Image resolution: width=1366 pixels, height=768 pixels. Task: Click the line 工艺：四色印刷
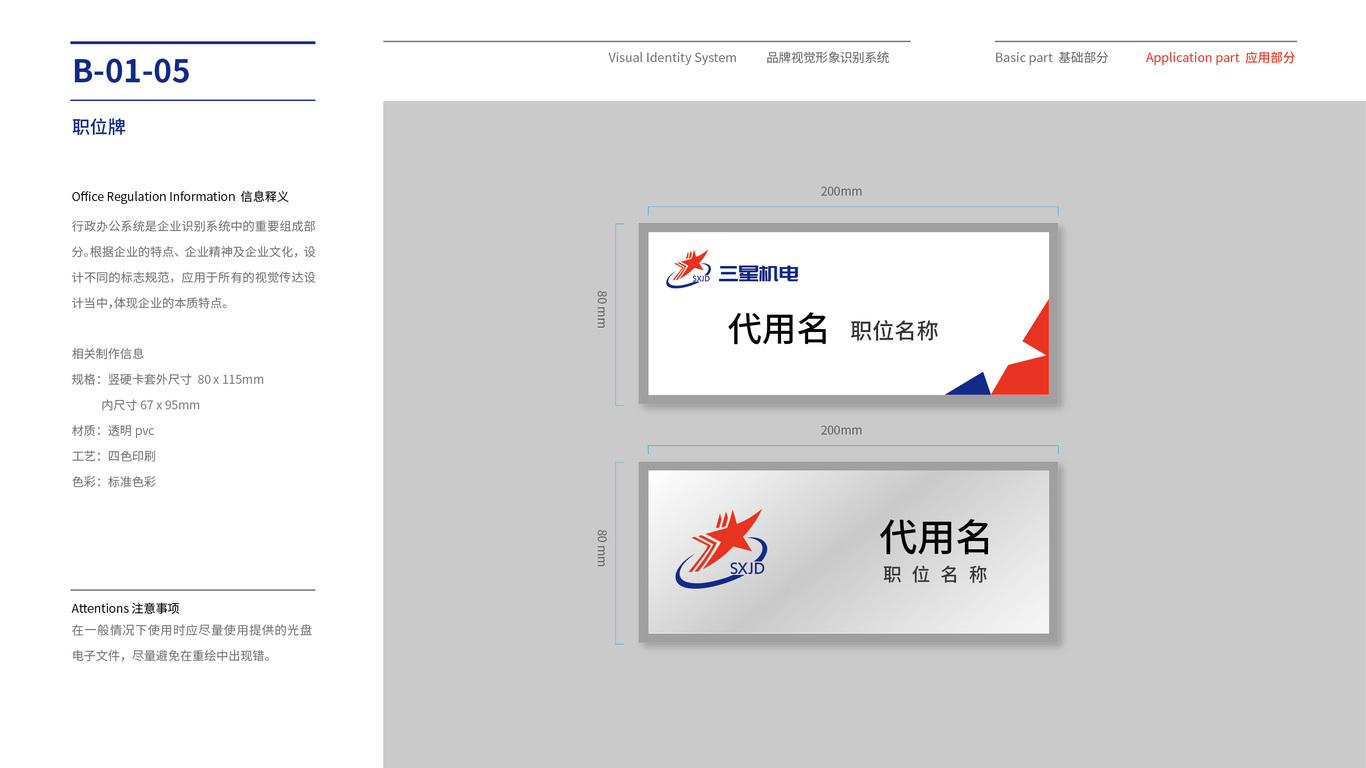click(114, 456)
